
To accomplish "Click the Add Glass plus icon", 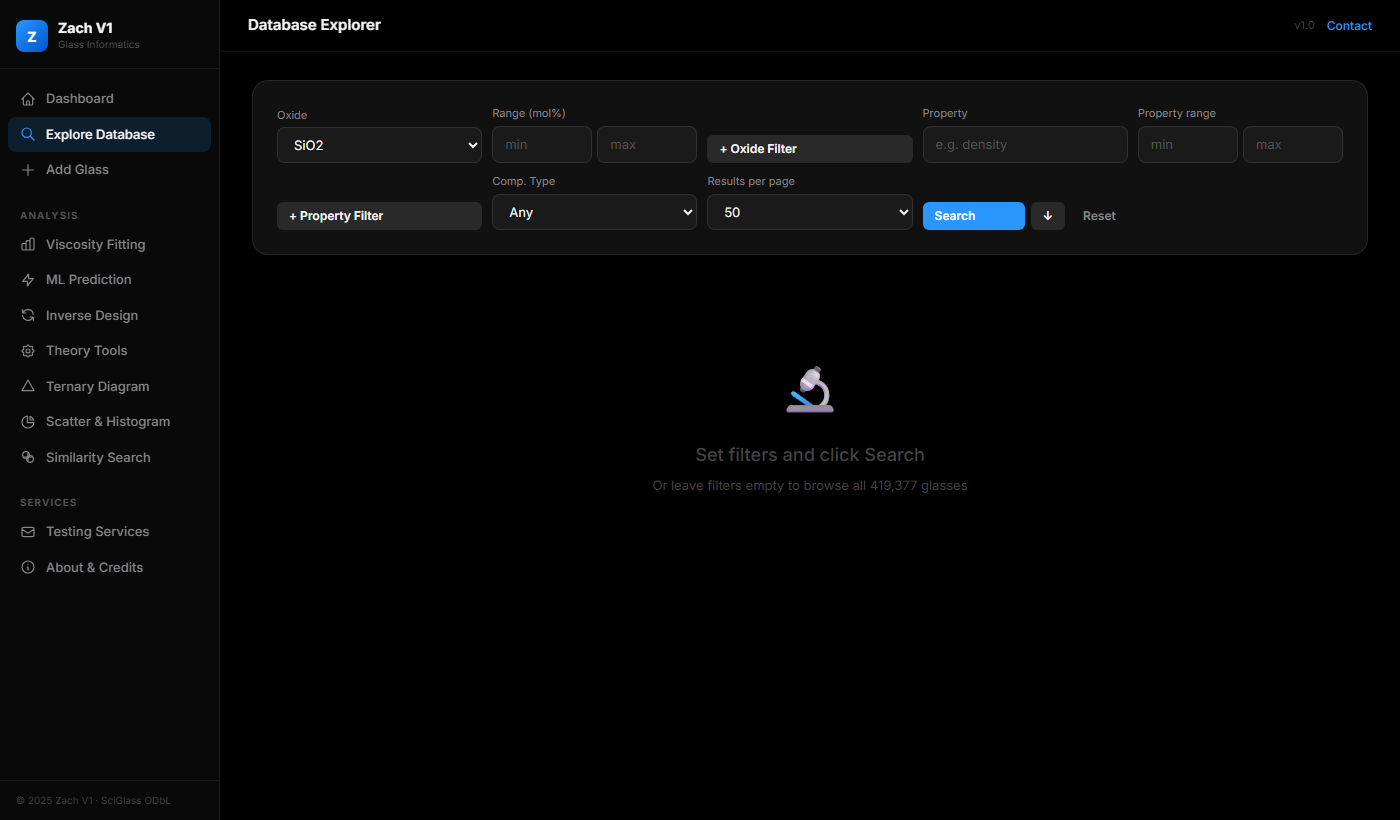I will pos(28,170).
